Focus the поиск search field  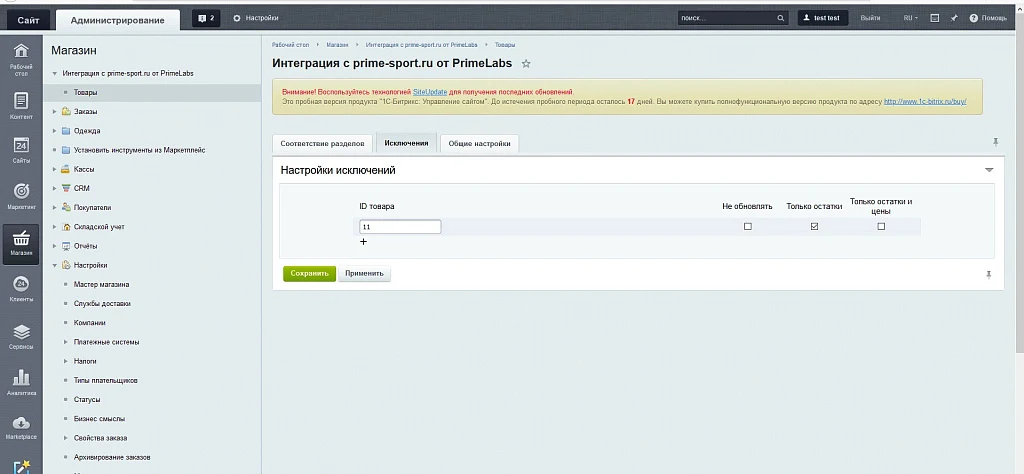pos(726,18)
